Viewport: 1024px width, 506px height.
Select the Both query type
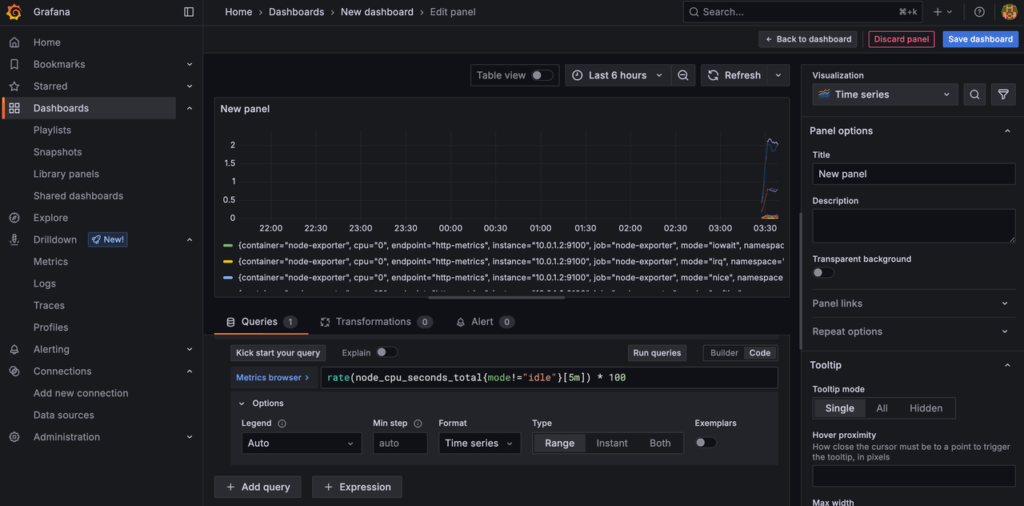coord(660,443)
